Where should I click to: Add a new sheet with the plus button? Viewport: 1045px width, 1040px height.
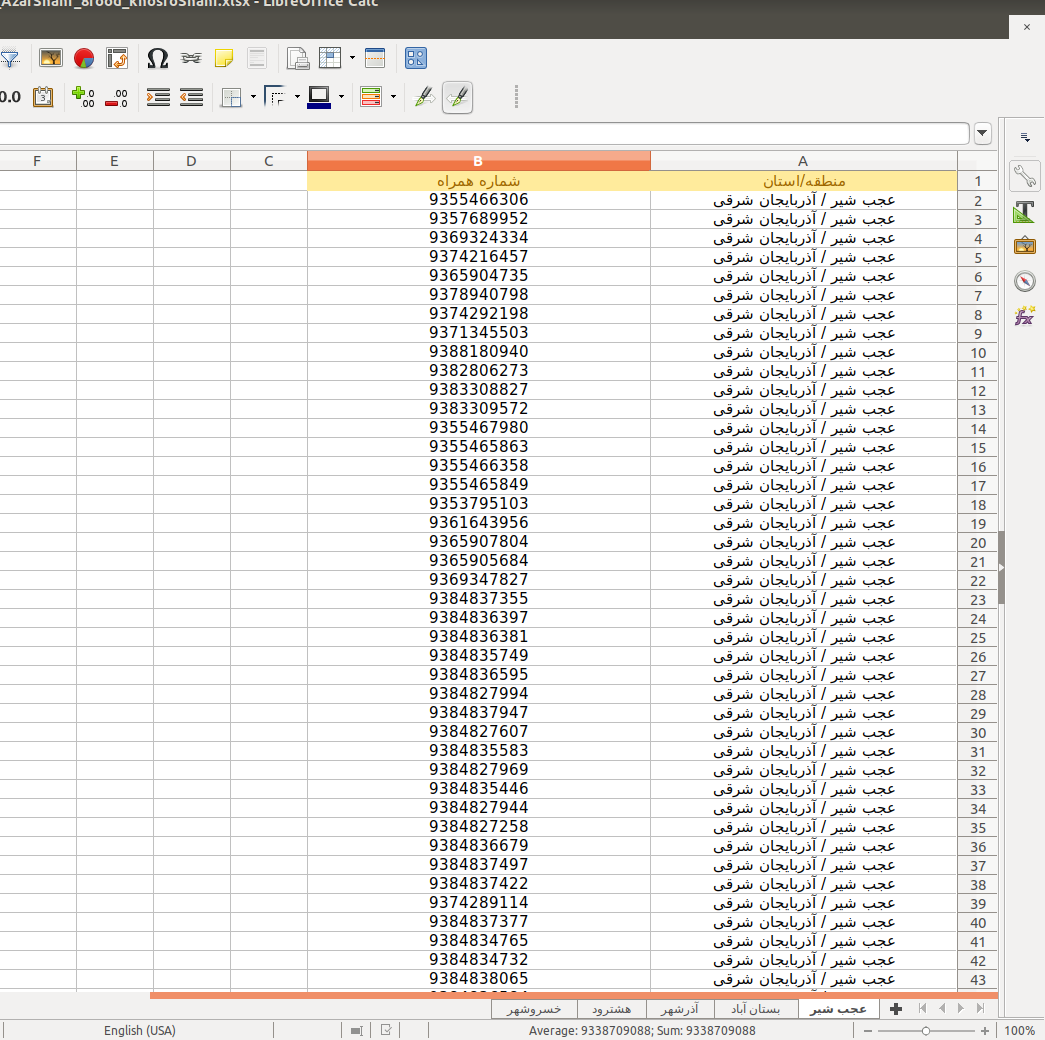tap(896, 1009)
